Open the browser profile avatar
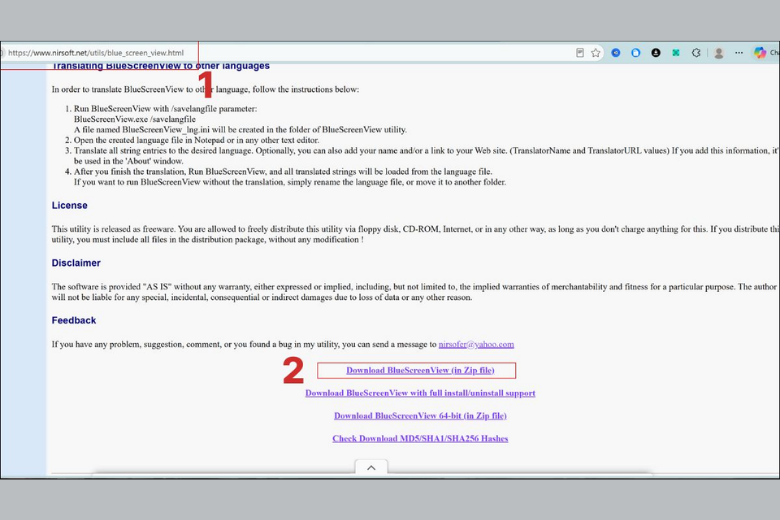 click(x=718, y=53)
